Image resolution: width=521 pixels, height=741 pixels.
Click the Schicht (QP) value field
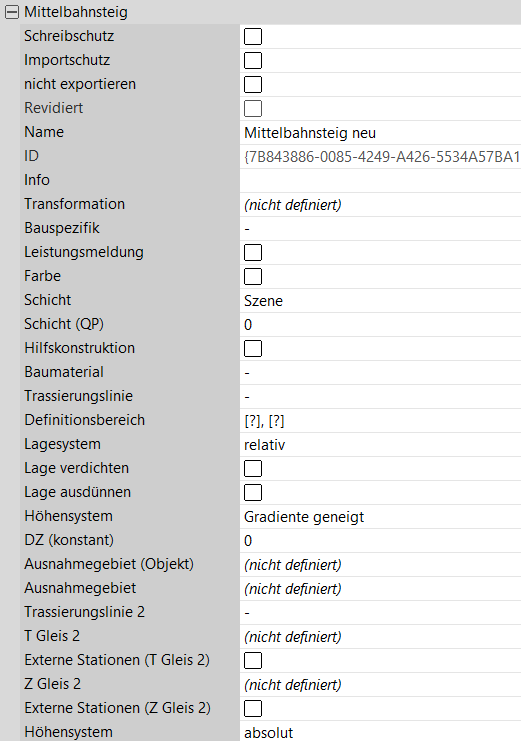[x=380, y=325]
